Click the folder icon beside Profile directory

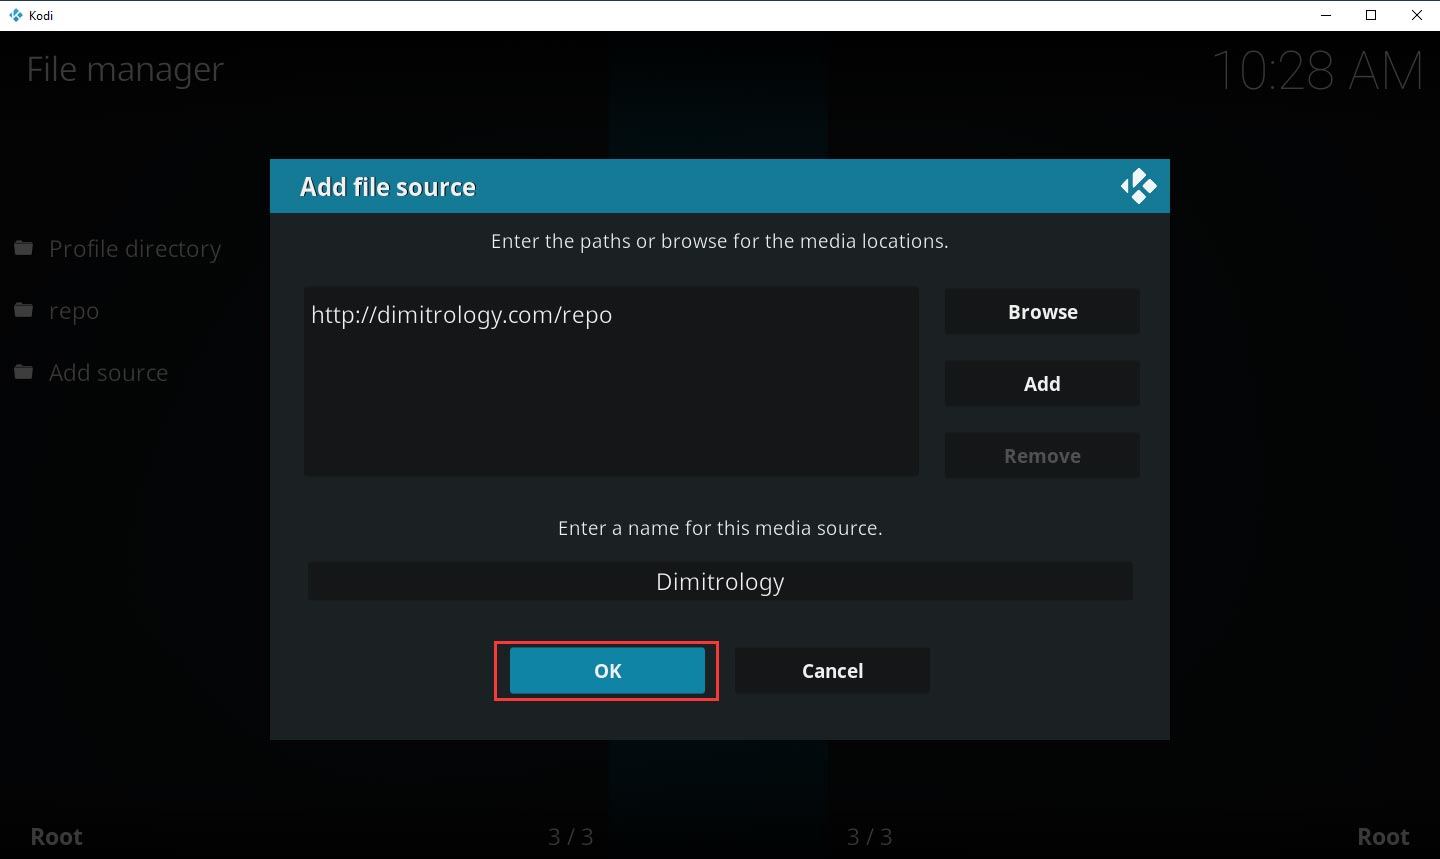[x=23, y=246]
